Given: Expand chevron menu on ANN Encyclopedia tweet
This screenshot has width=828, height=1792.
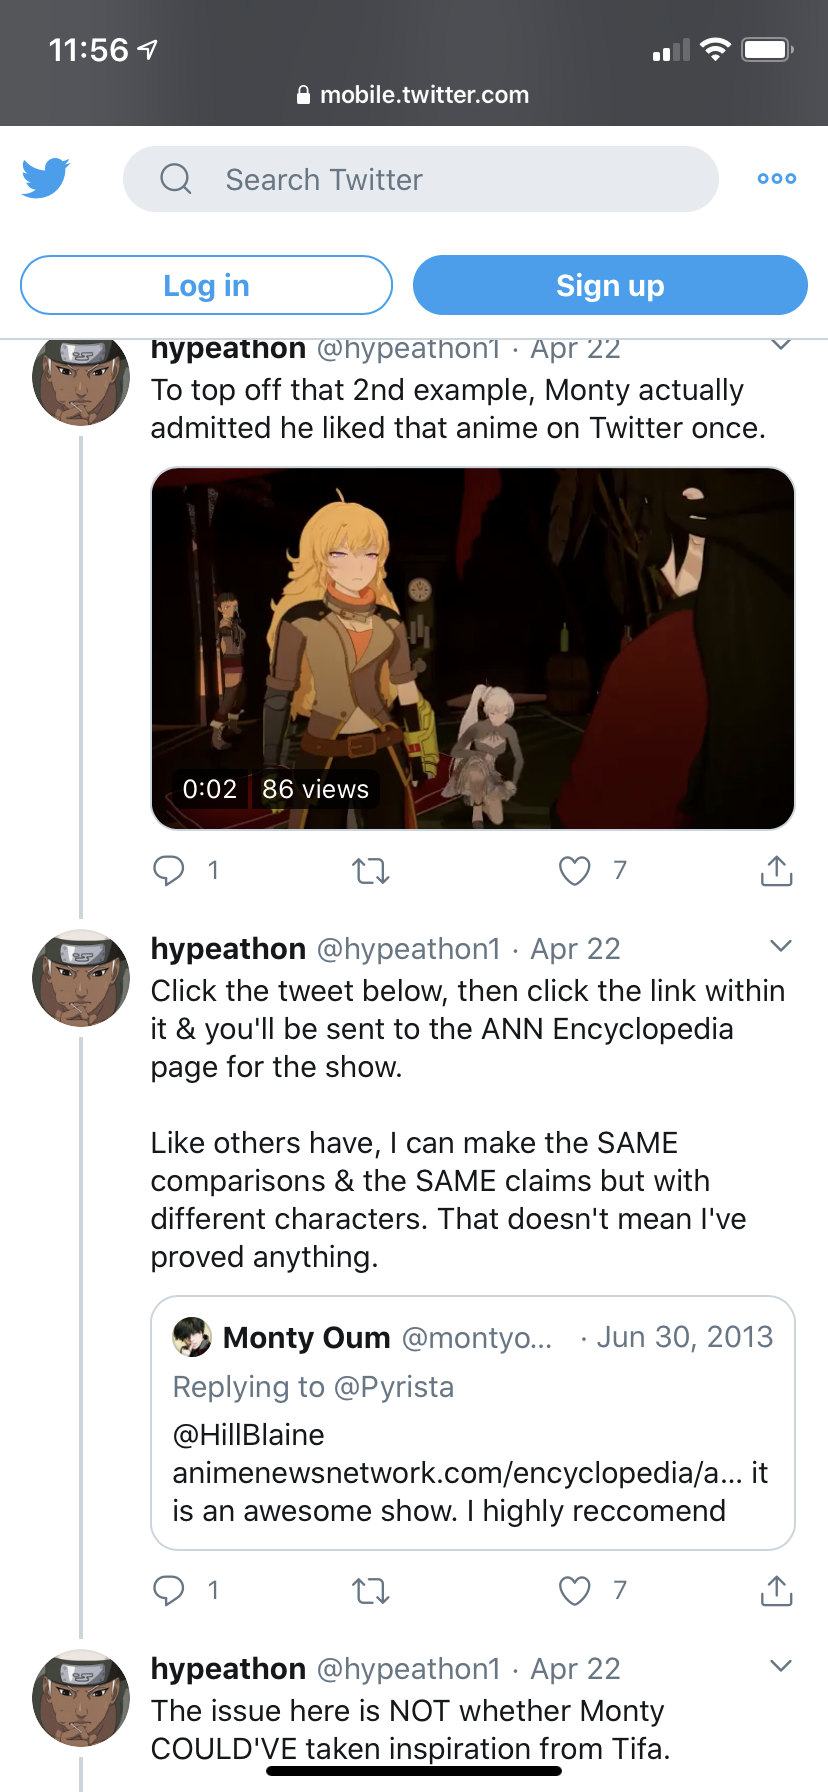Looking at the screenshot, I should (x=781, y=946).
